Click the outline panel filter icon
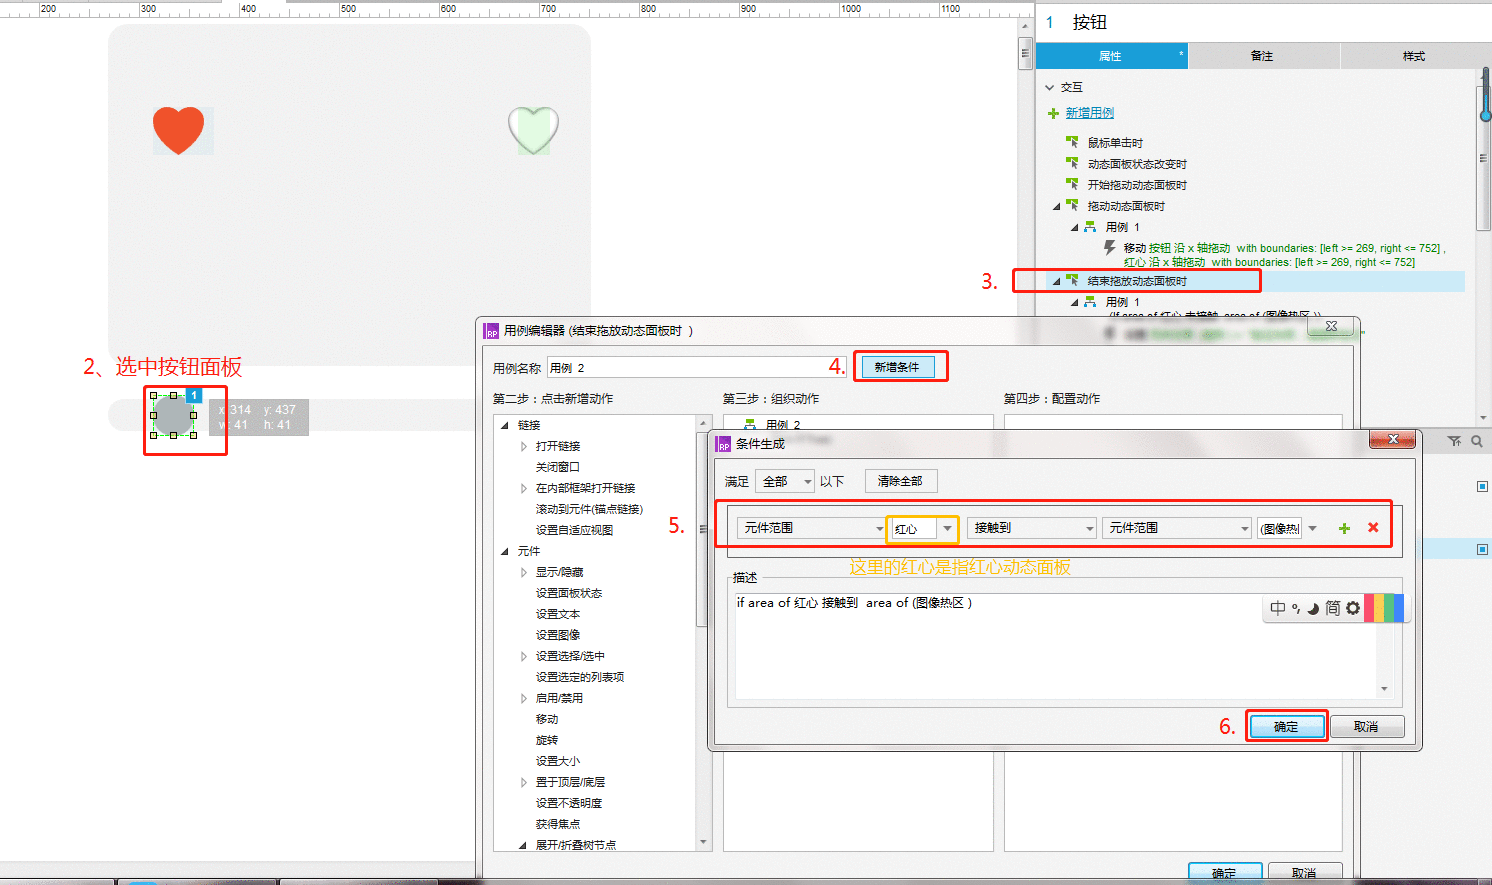 click(1454, 441)
